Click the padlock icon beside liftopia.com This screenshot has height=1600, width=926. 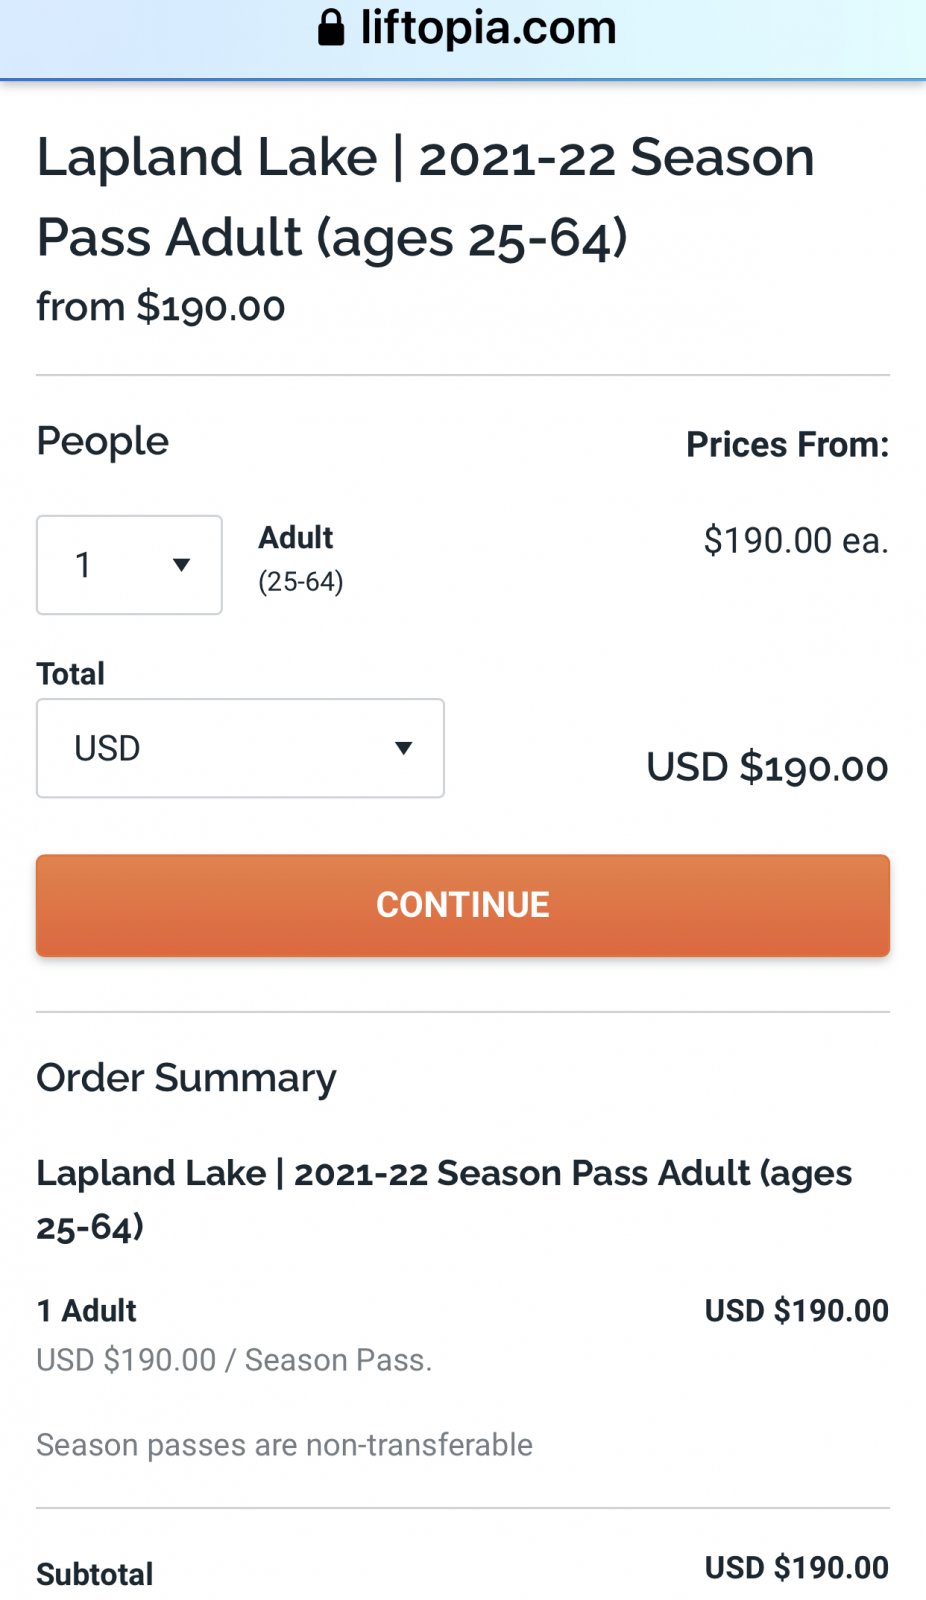(331, 28)
